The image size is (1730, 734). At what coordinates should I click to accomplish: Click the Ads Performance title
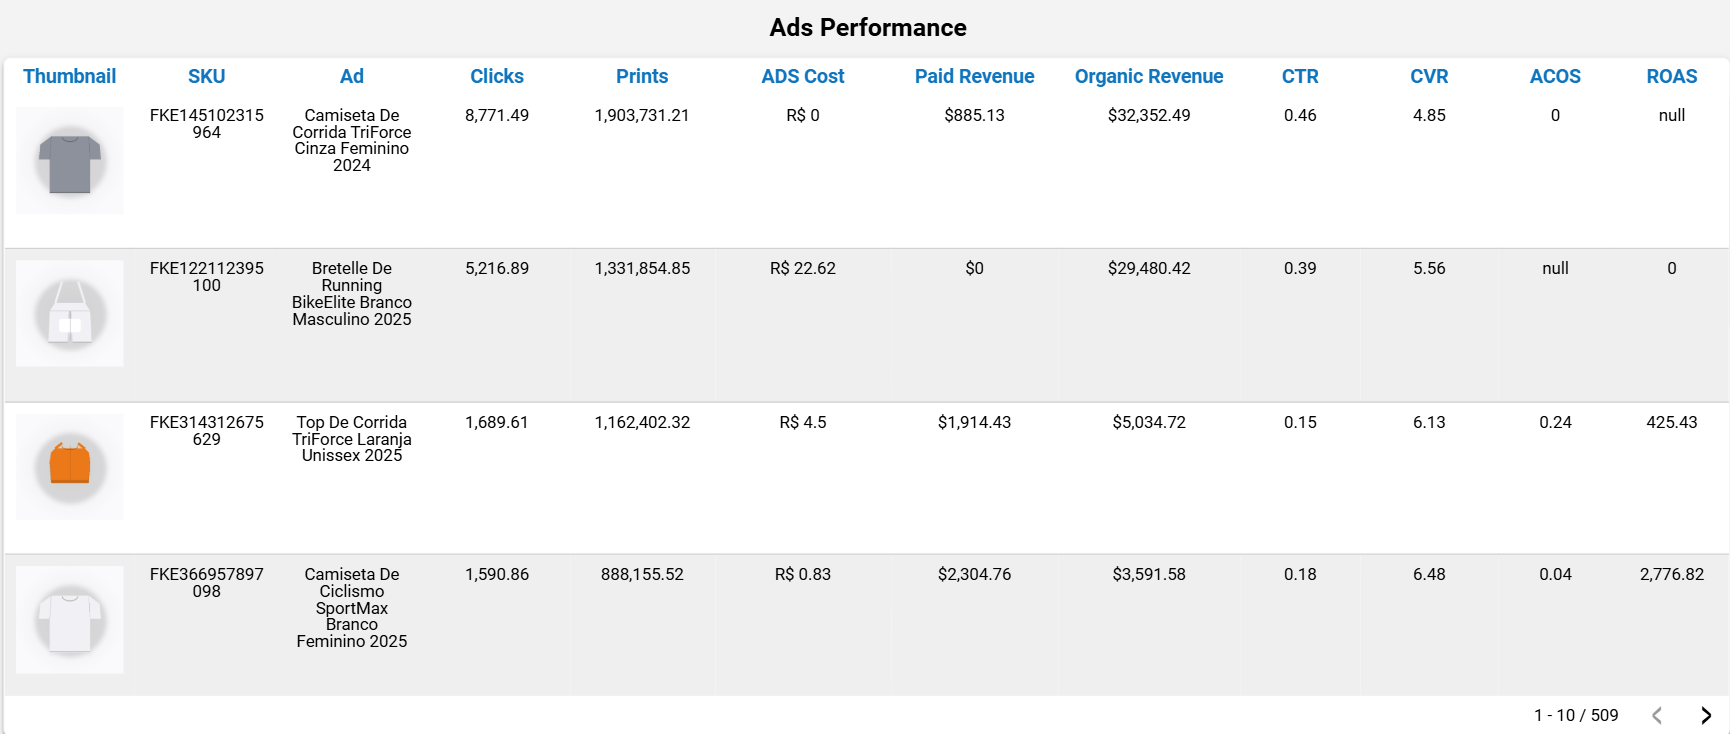868,27
